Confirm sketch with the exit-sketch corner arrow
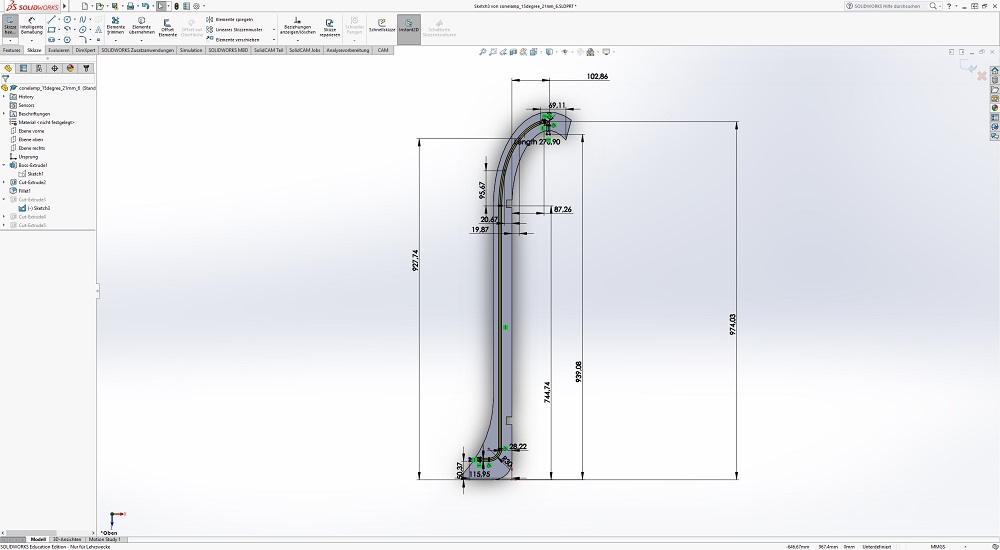Image resolution: width=1000 pixels, height=550 pixels. (967, 66)
